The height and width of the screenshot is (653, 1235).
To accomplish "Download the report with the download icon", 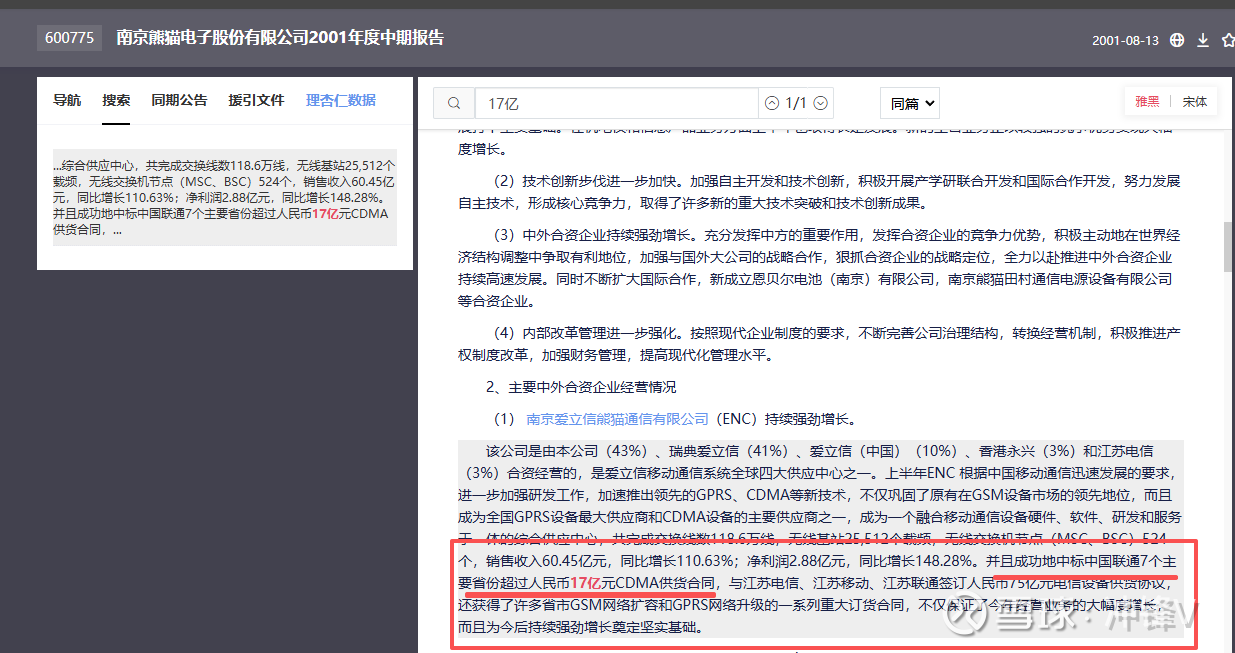I will pyautogui.click(x=1203, y=40).
